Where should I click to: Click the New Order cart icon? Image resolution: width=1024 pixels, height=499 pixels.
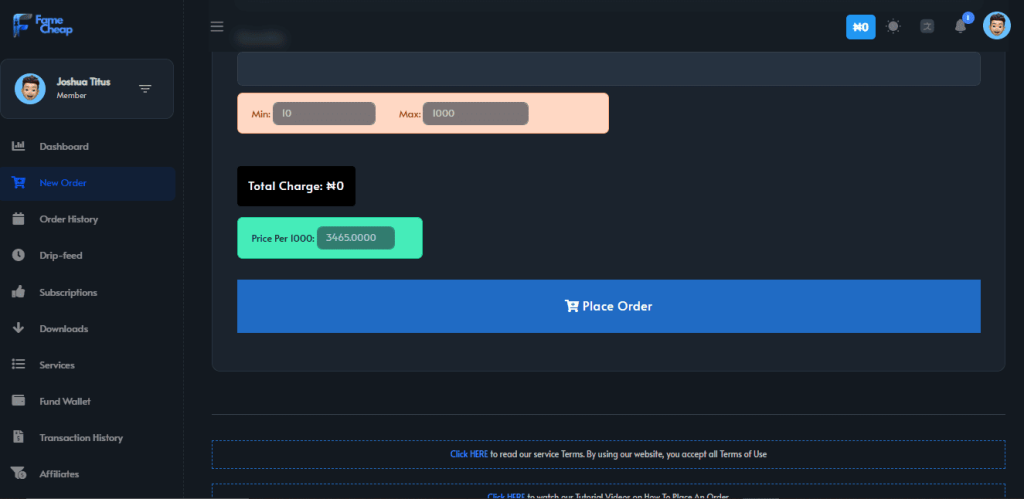(18, 182)
